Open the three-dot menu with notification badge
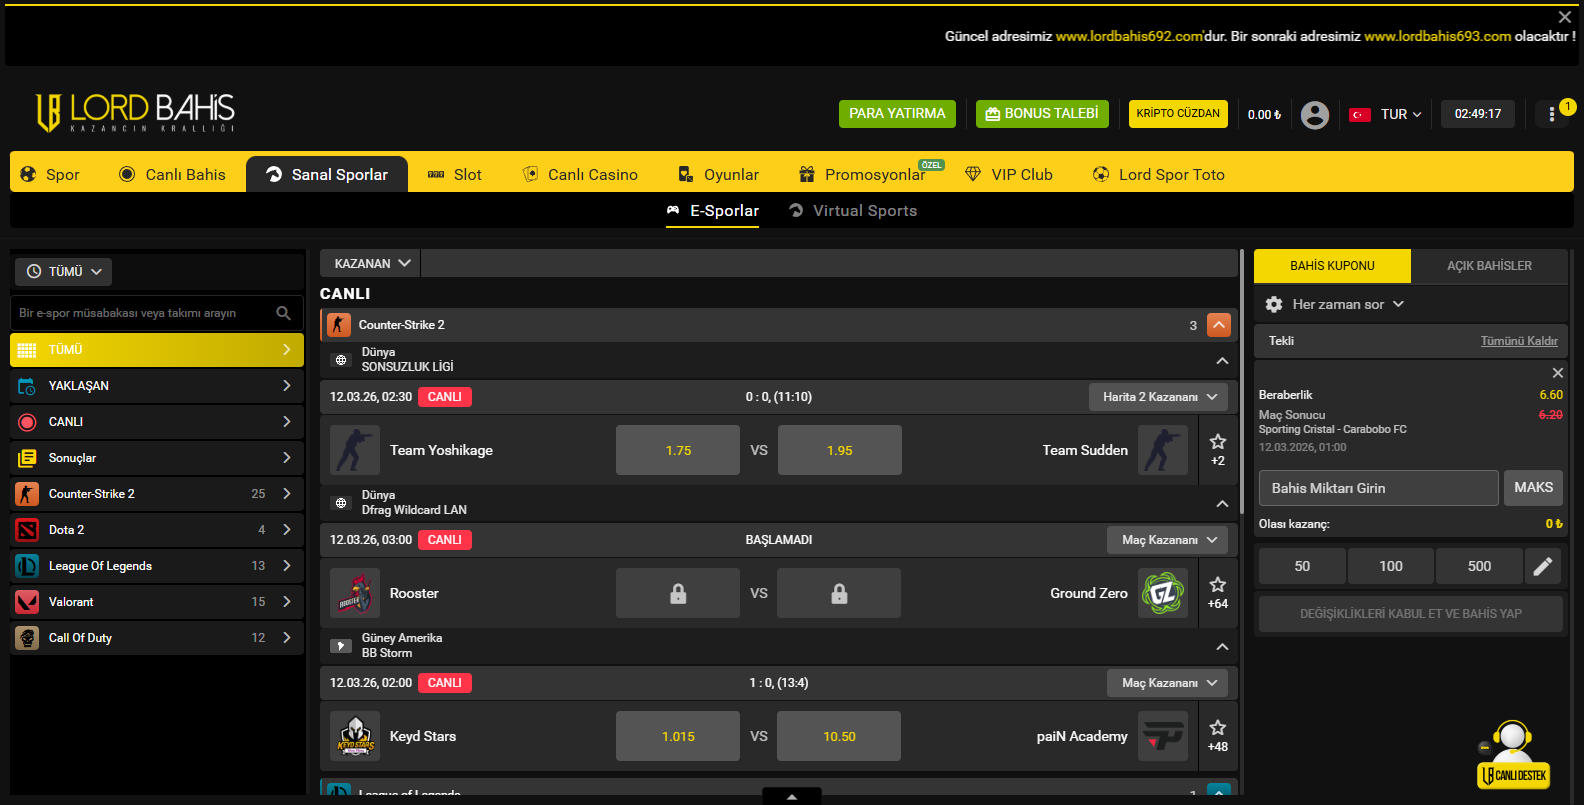Screen dimensions: 1584x805 coord(1552,114)
